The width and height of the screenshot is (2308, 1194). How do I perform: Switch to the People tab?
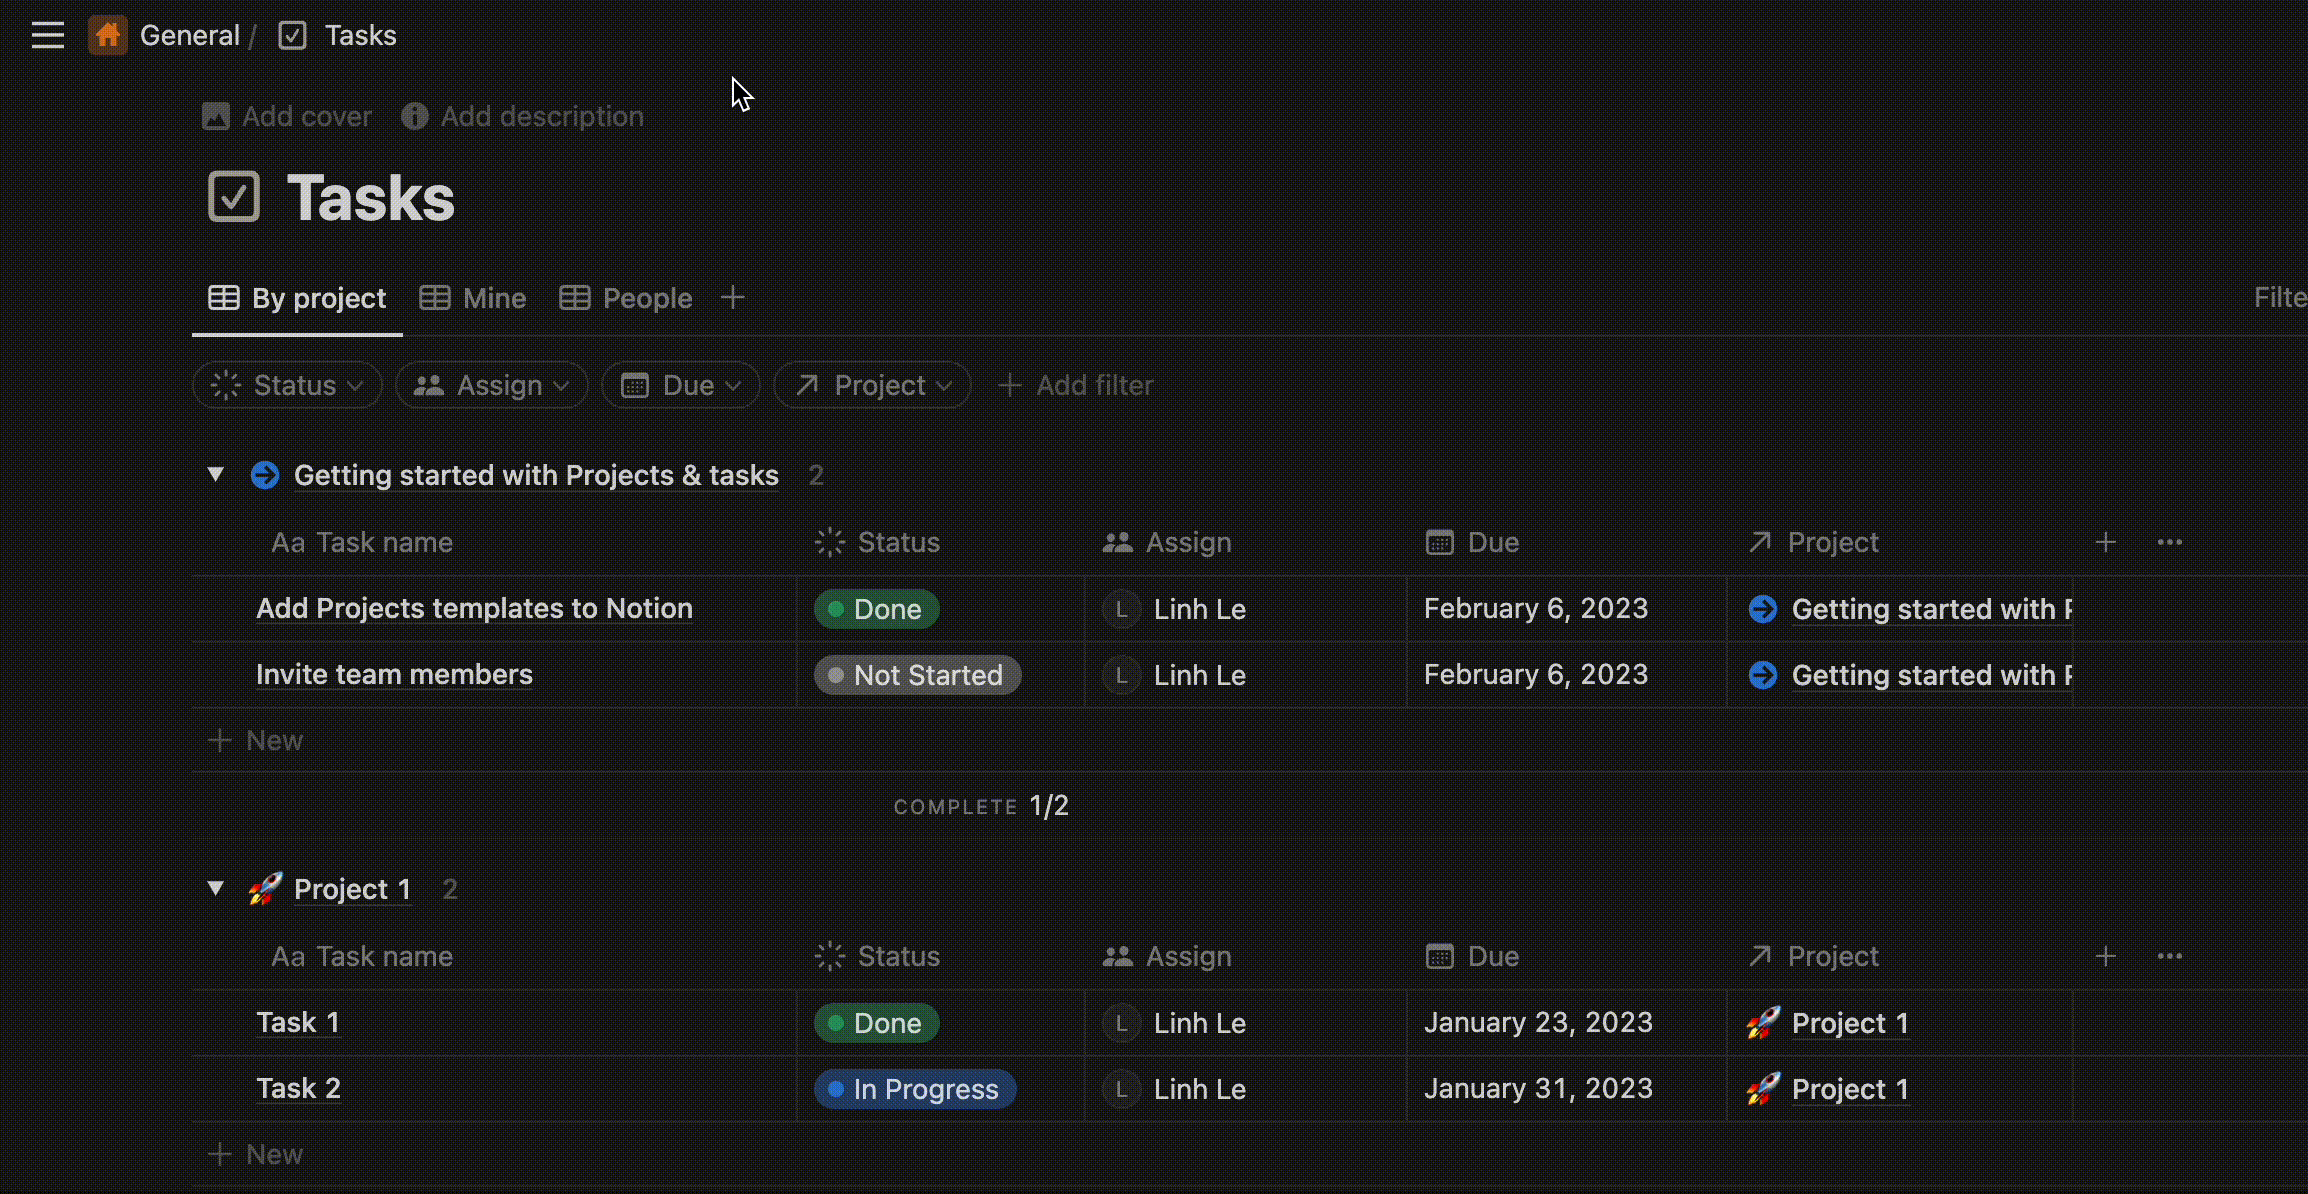(626, 297)
